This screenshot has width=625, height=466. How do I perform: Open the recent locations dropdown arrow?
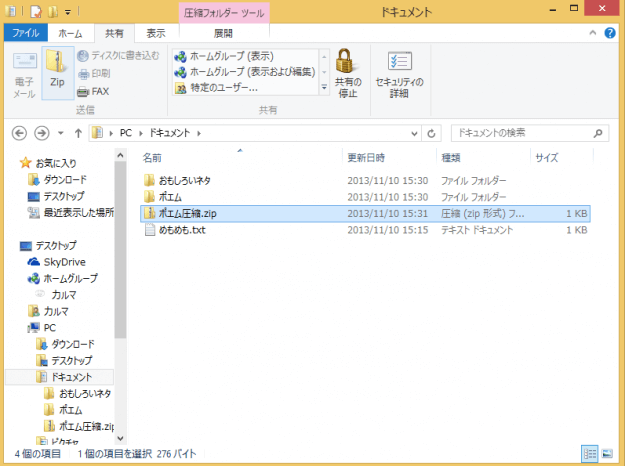[59, 132]
